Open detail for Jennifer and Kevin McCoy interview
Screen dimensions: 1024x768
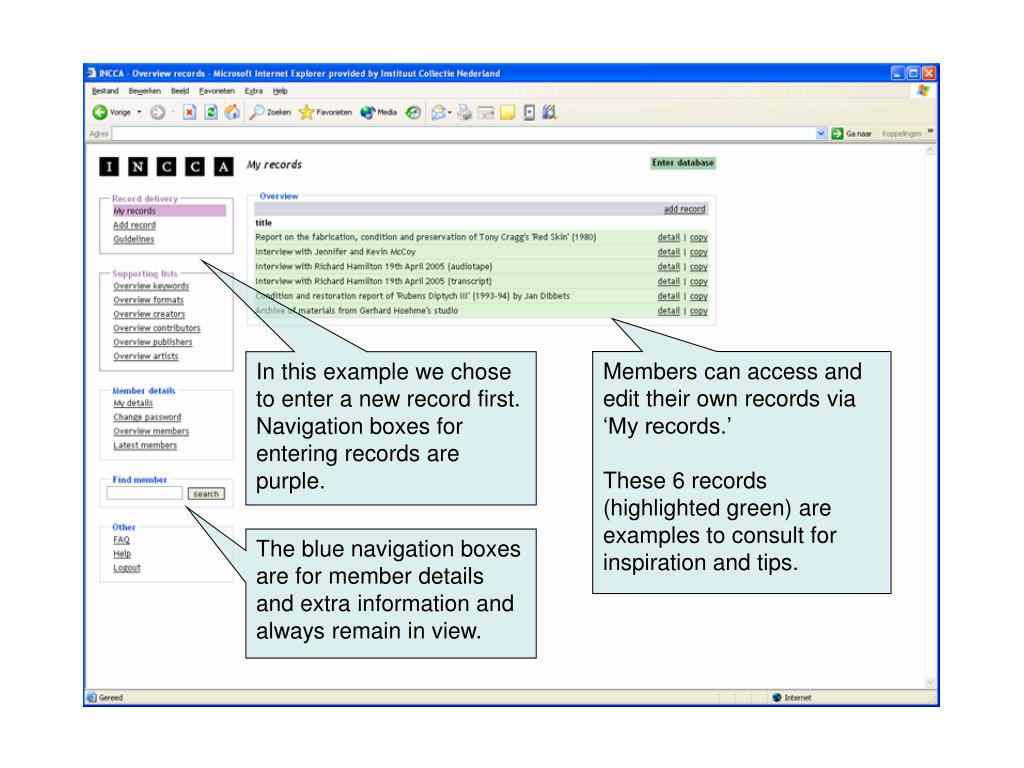point(669,252)
